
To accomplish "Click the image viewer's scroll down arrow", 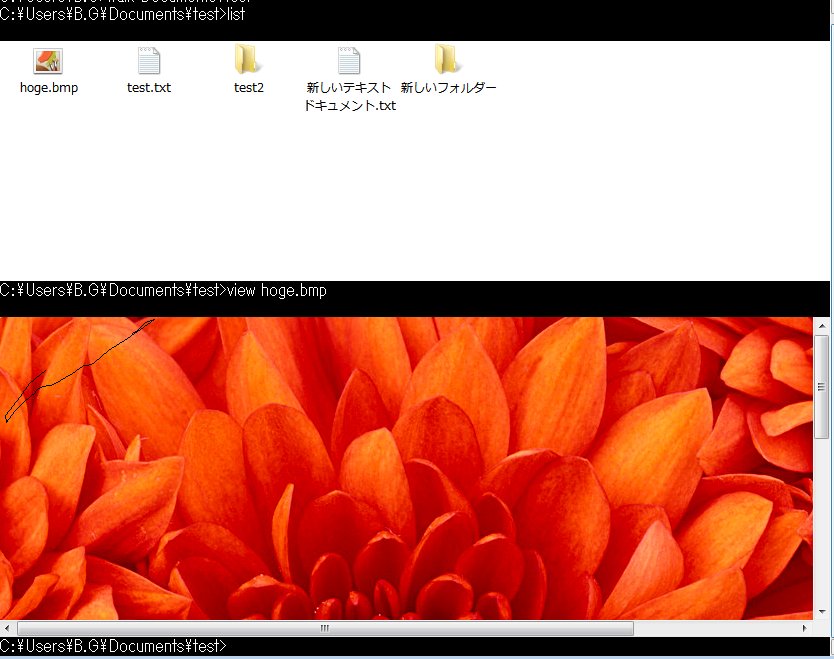I will pyautogui.click(x=822, y=612).
